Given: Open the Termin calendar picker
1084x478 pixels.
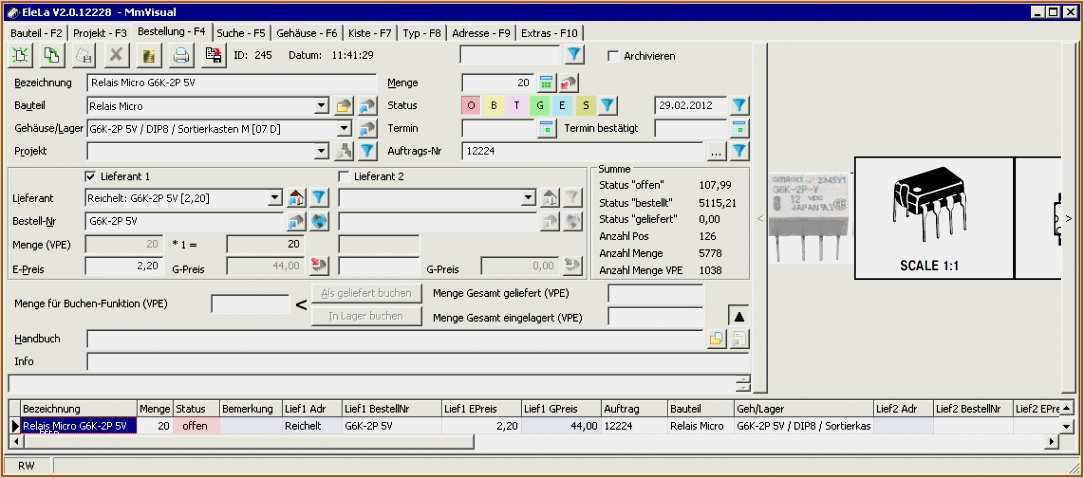Looking at the screenshot, I should 547,128.
